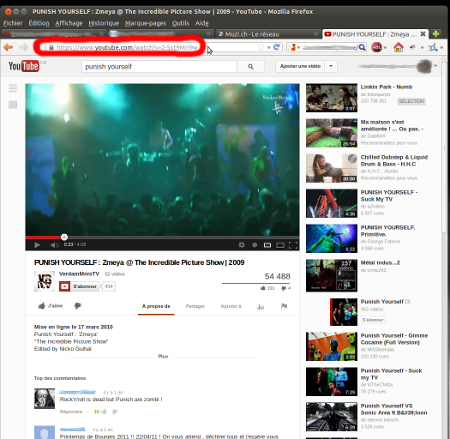Expand the description with Plus
Image resolution: width=450 pixels, height=439 pixels.
pyautogui.click(x=163, y=356)
